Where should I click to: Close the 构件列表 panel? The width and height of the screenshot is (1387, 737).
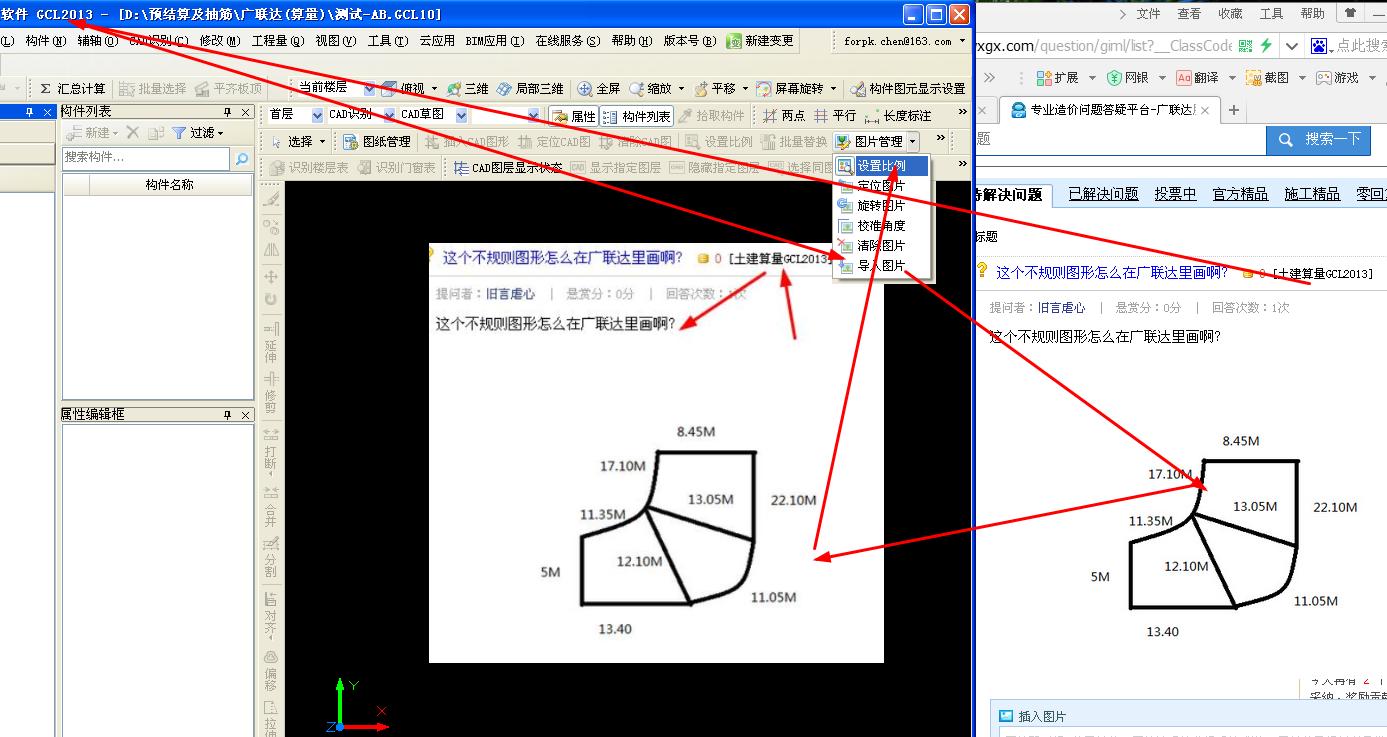245,112
